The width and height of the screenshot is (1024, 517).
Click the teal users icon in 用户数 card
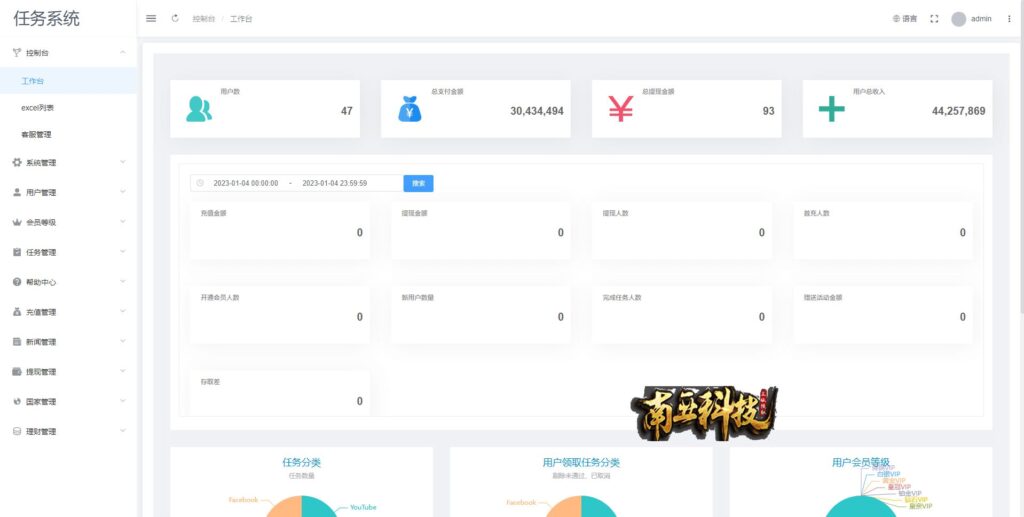199,109
